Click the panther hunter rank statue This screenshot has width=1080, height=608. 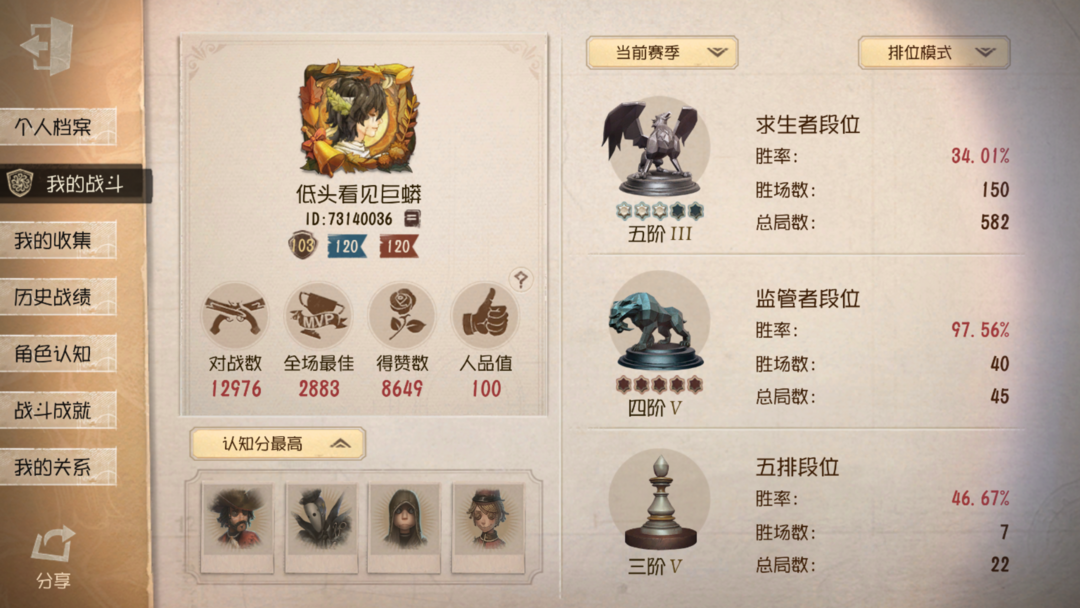pyautogui.click(x=658, y=322)
